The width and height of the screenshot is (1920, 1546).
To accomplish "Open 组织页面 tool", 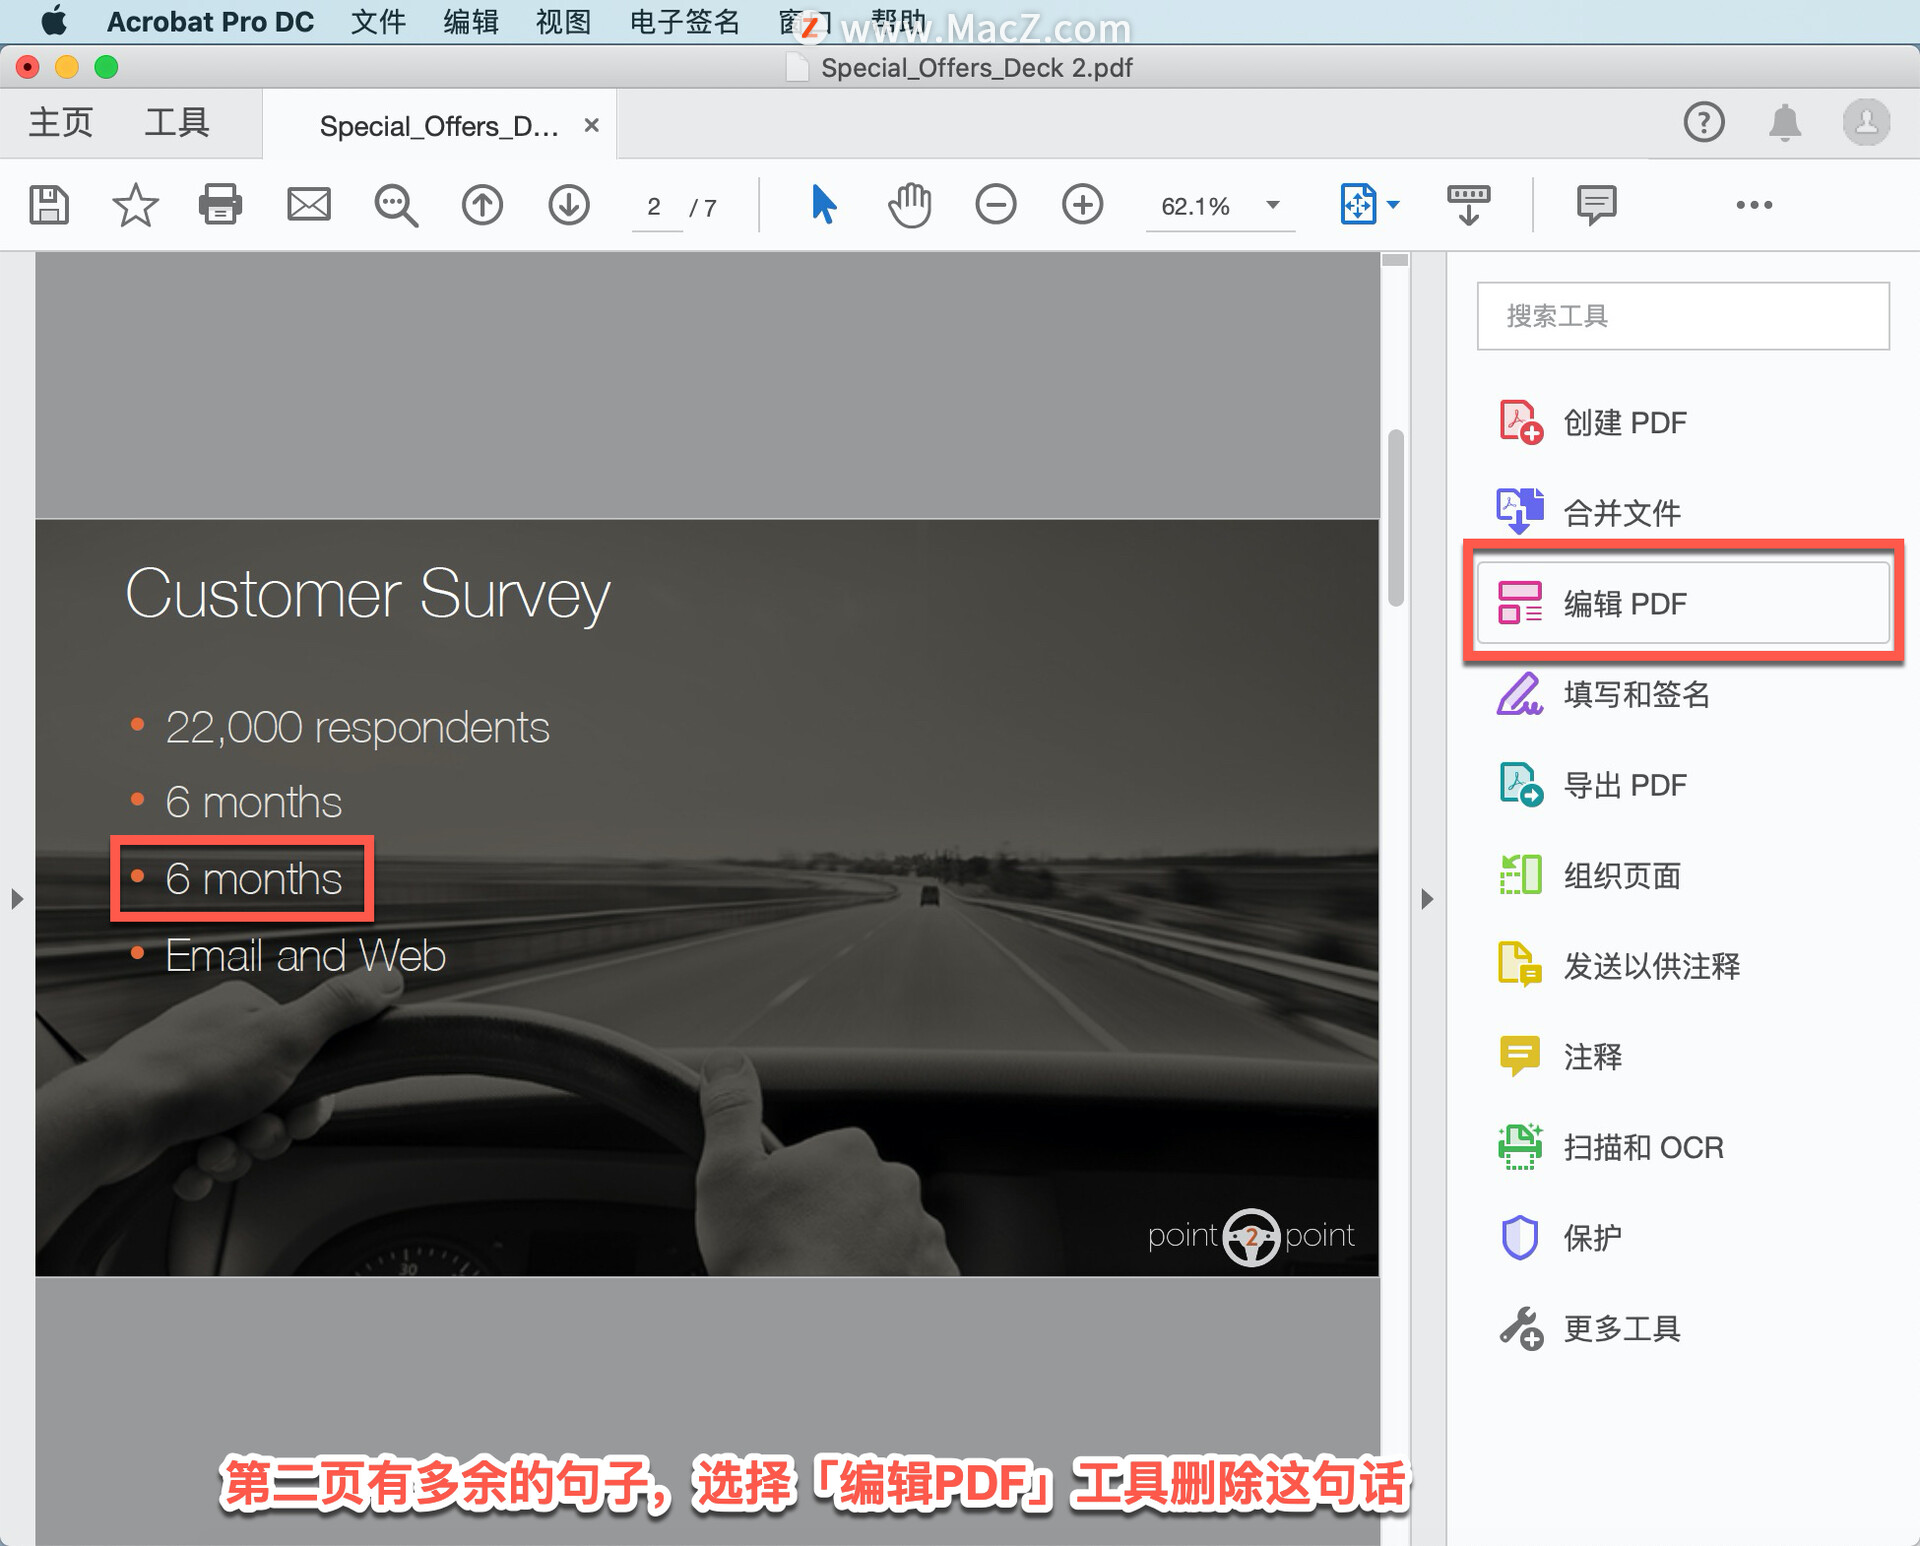I will 1683,875.
